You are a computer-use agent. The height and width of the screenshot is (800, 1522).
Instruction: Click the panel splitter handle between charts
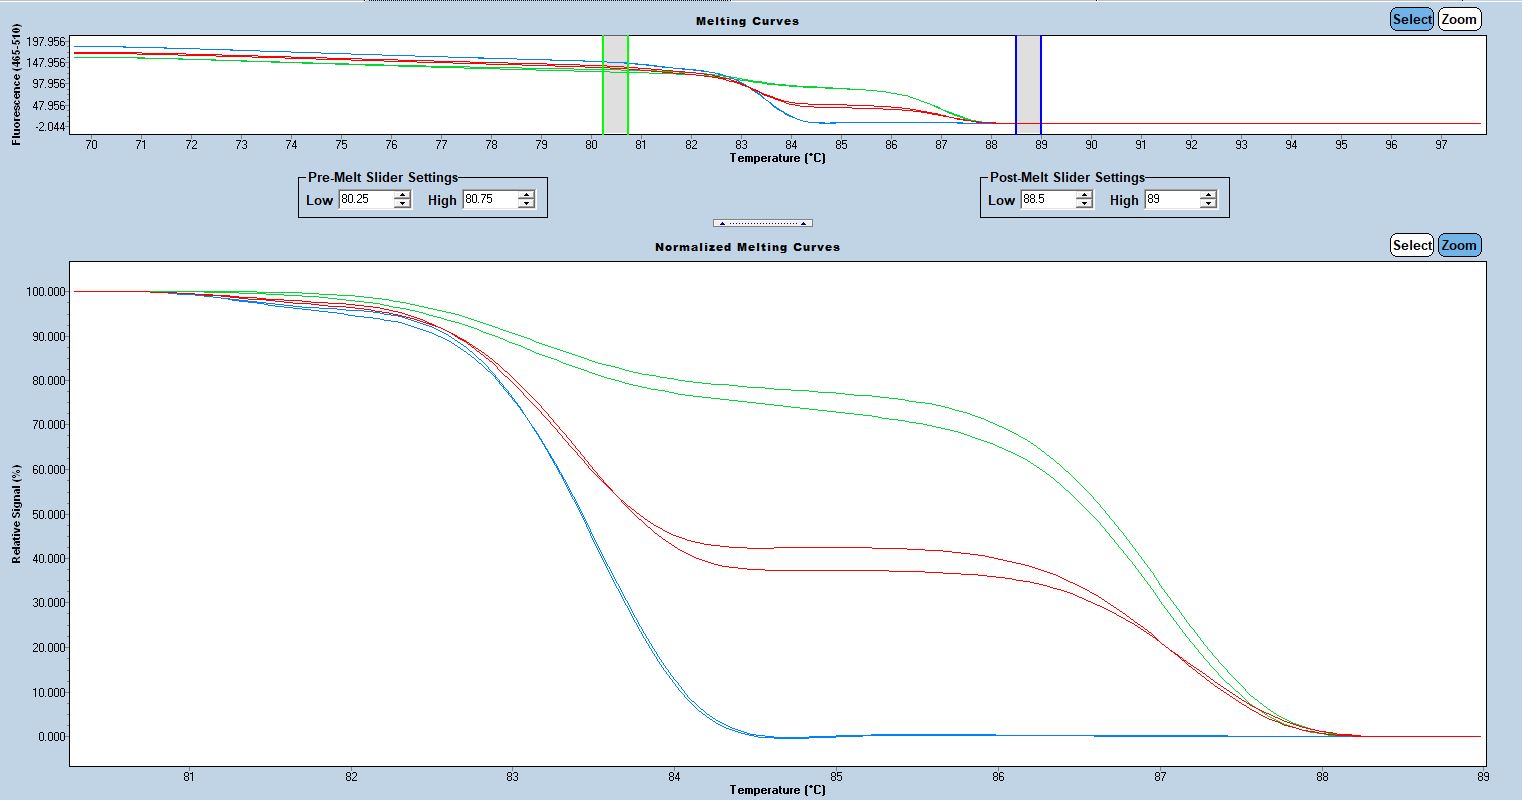coord(762,223)
